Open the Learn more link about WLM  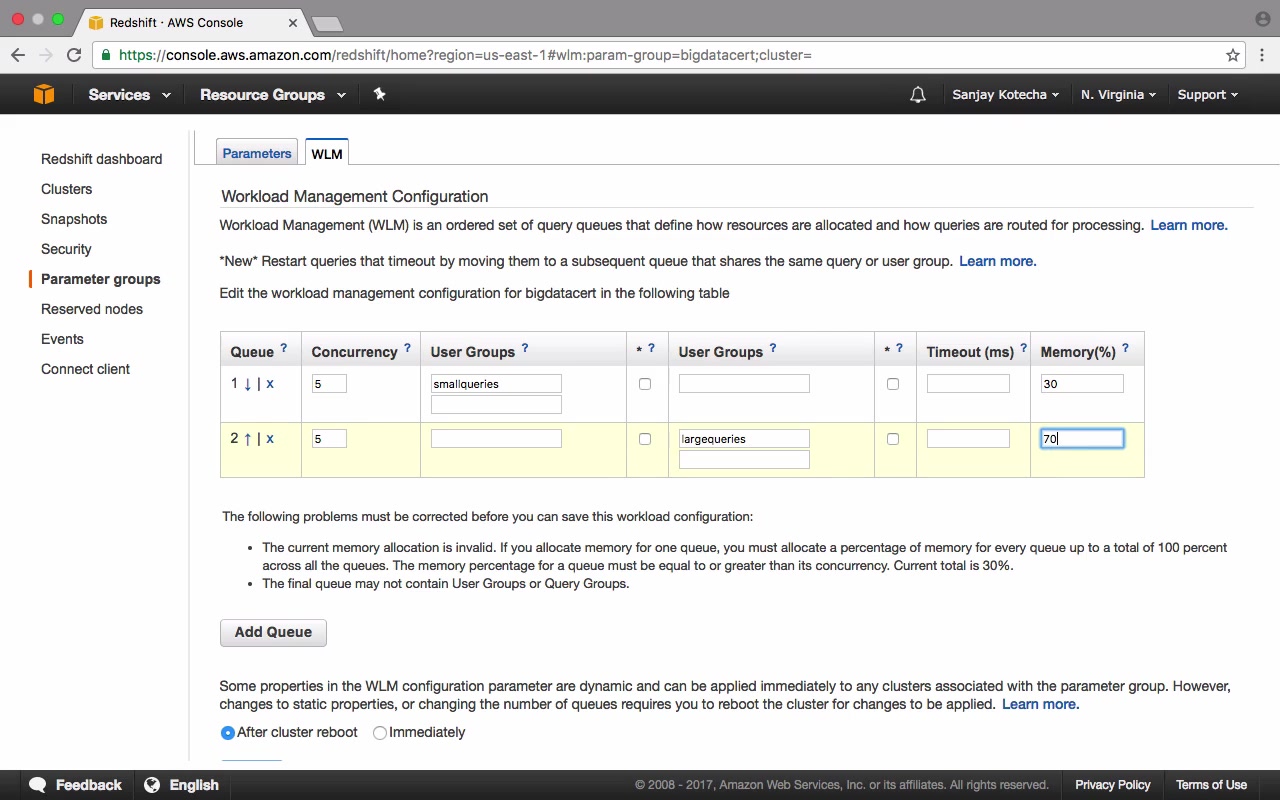coord(1188,225)
